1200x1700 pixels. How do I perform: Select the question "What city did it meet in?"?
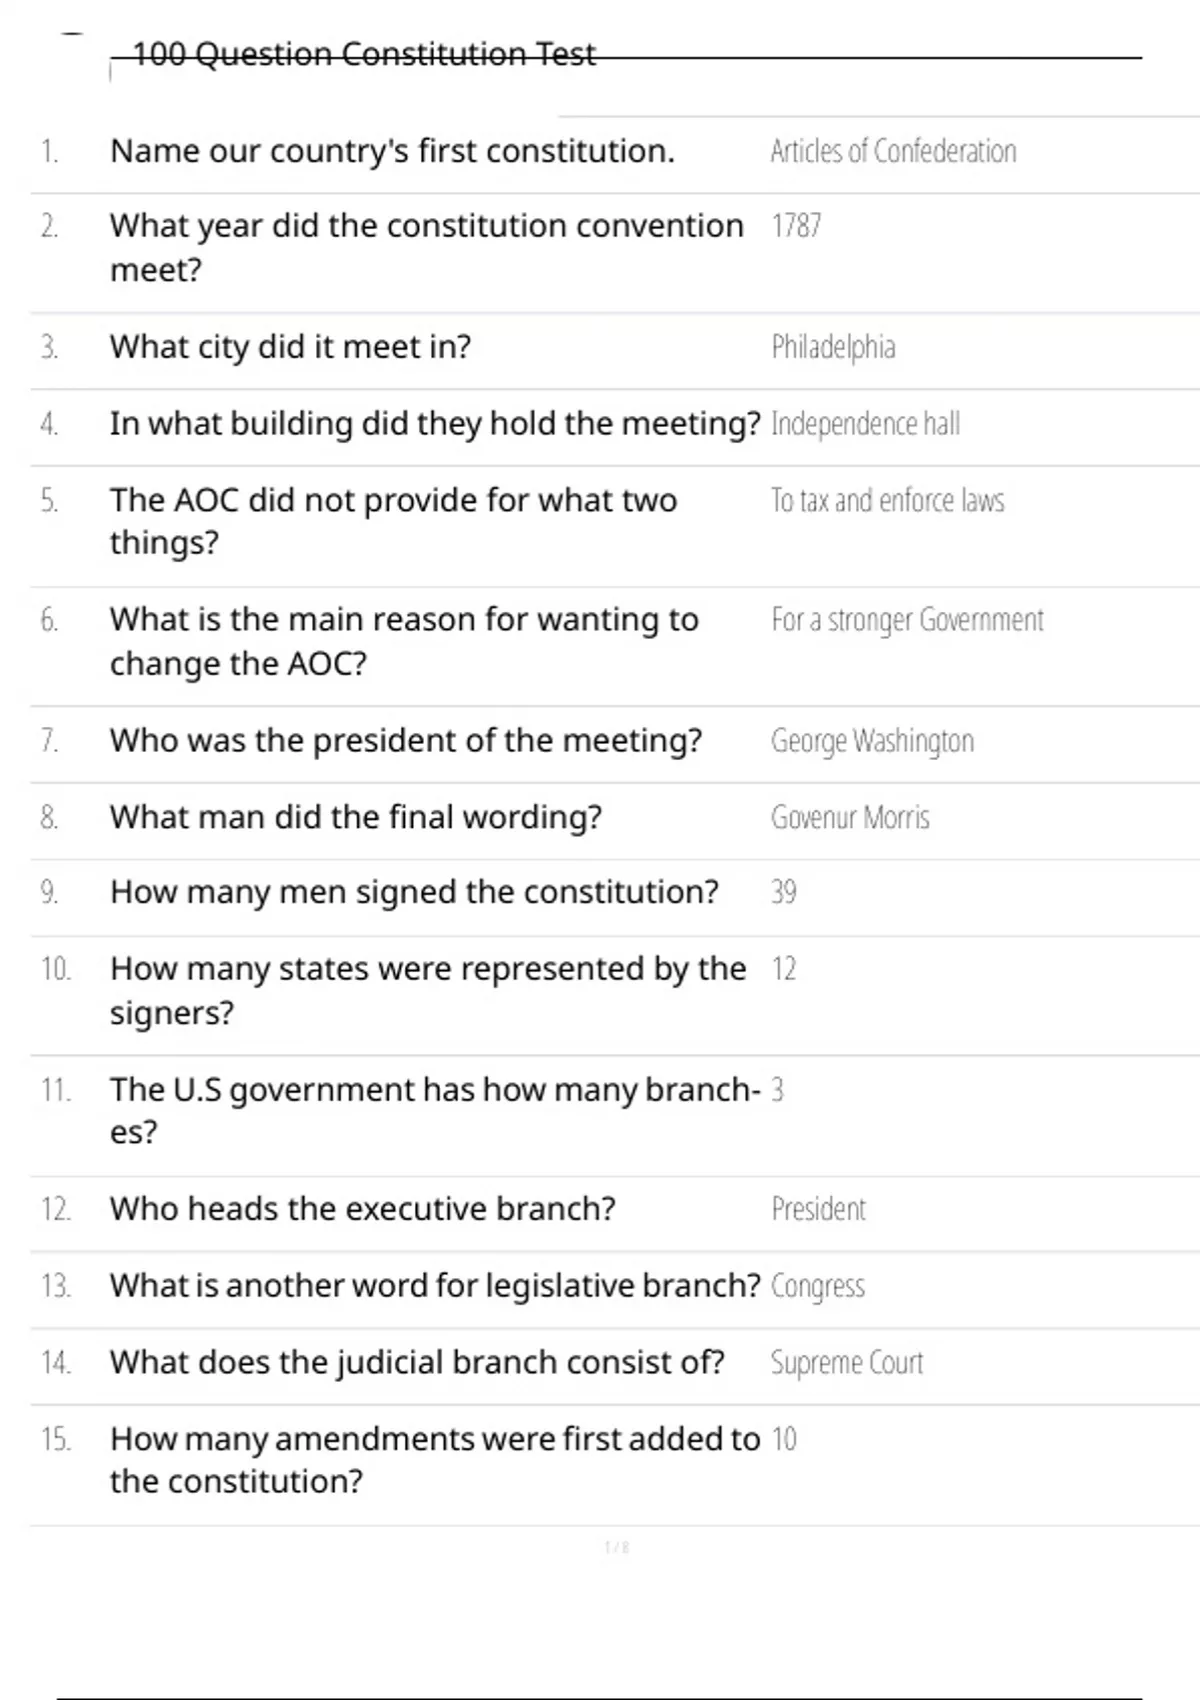click(290, 347)
